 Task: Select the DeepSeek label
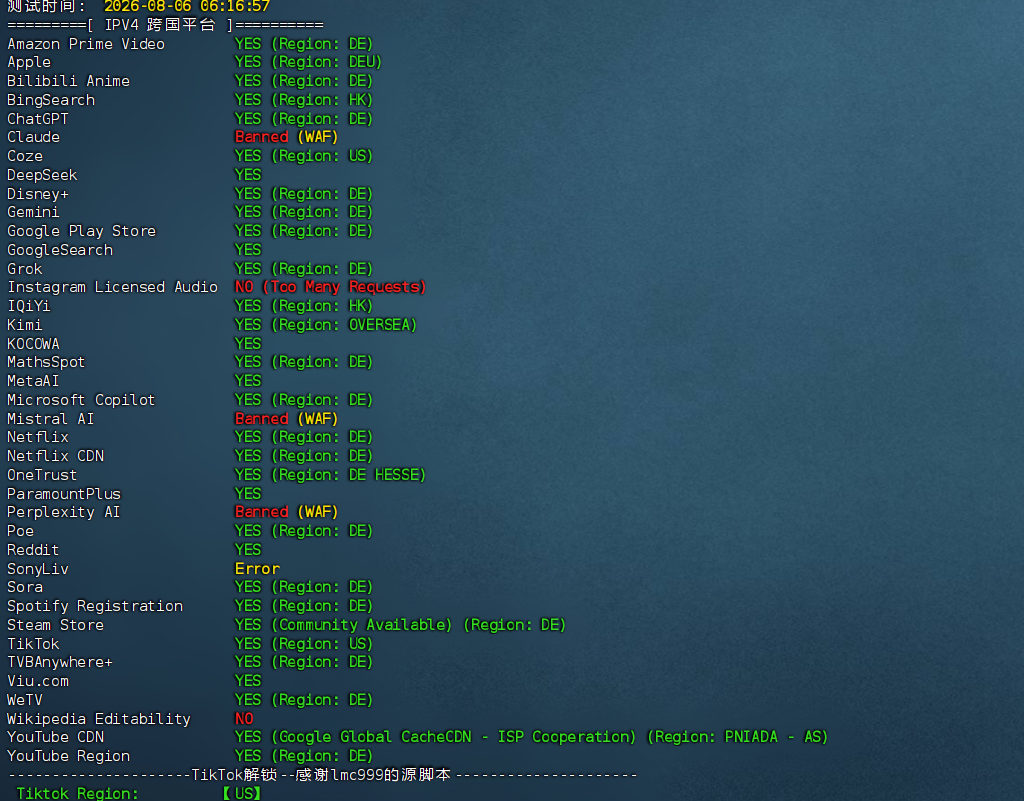pos(42,175)
